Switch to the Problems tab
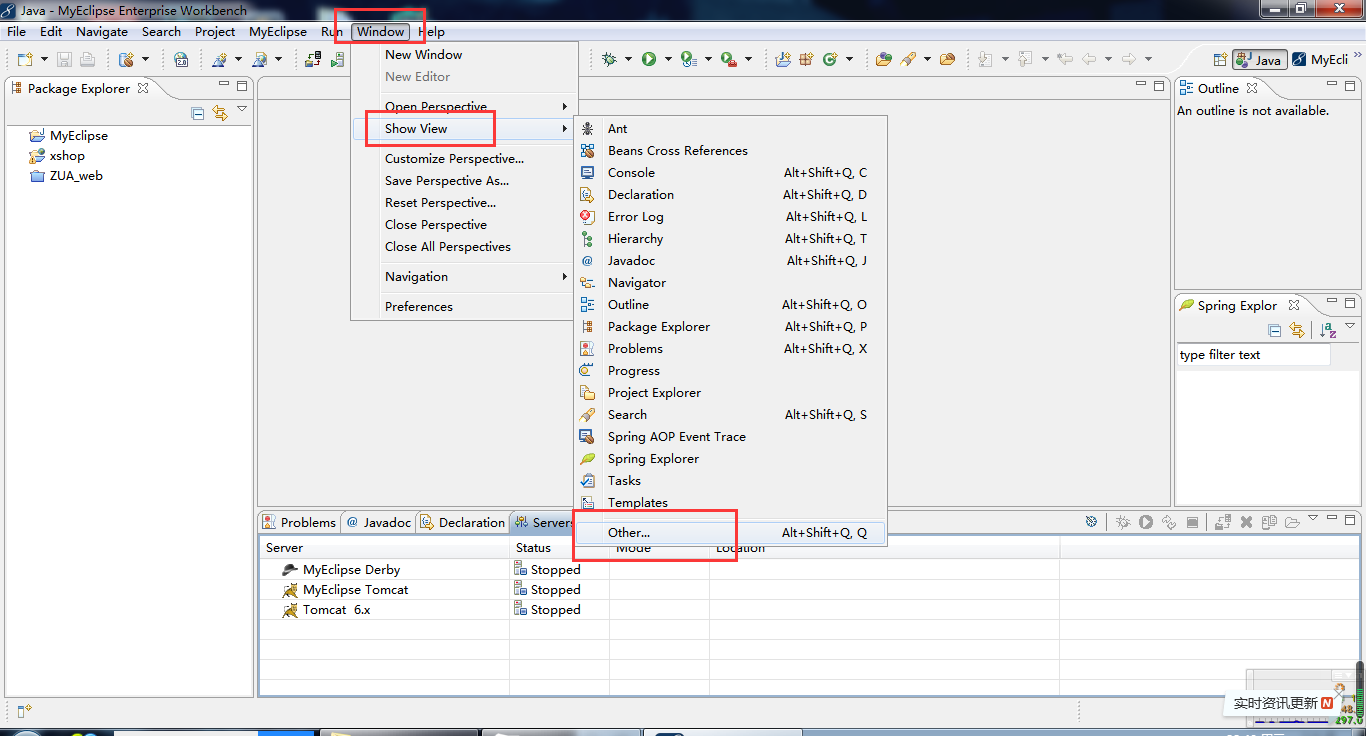This screenshot has width=1366, height=736. 299,522
